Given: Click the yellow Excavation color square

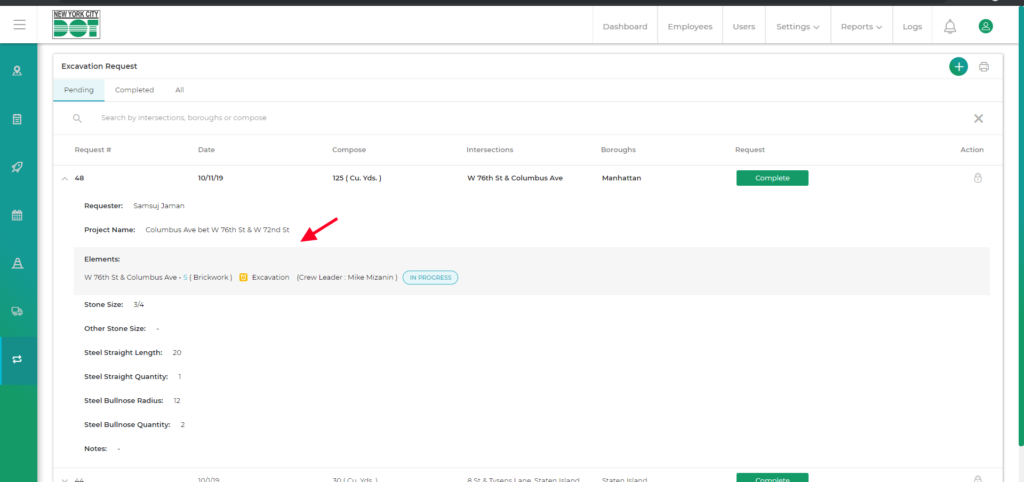Looking at the screenshot, I should 244,277.
